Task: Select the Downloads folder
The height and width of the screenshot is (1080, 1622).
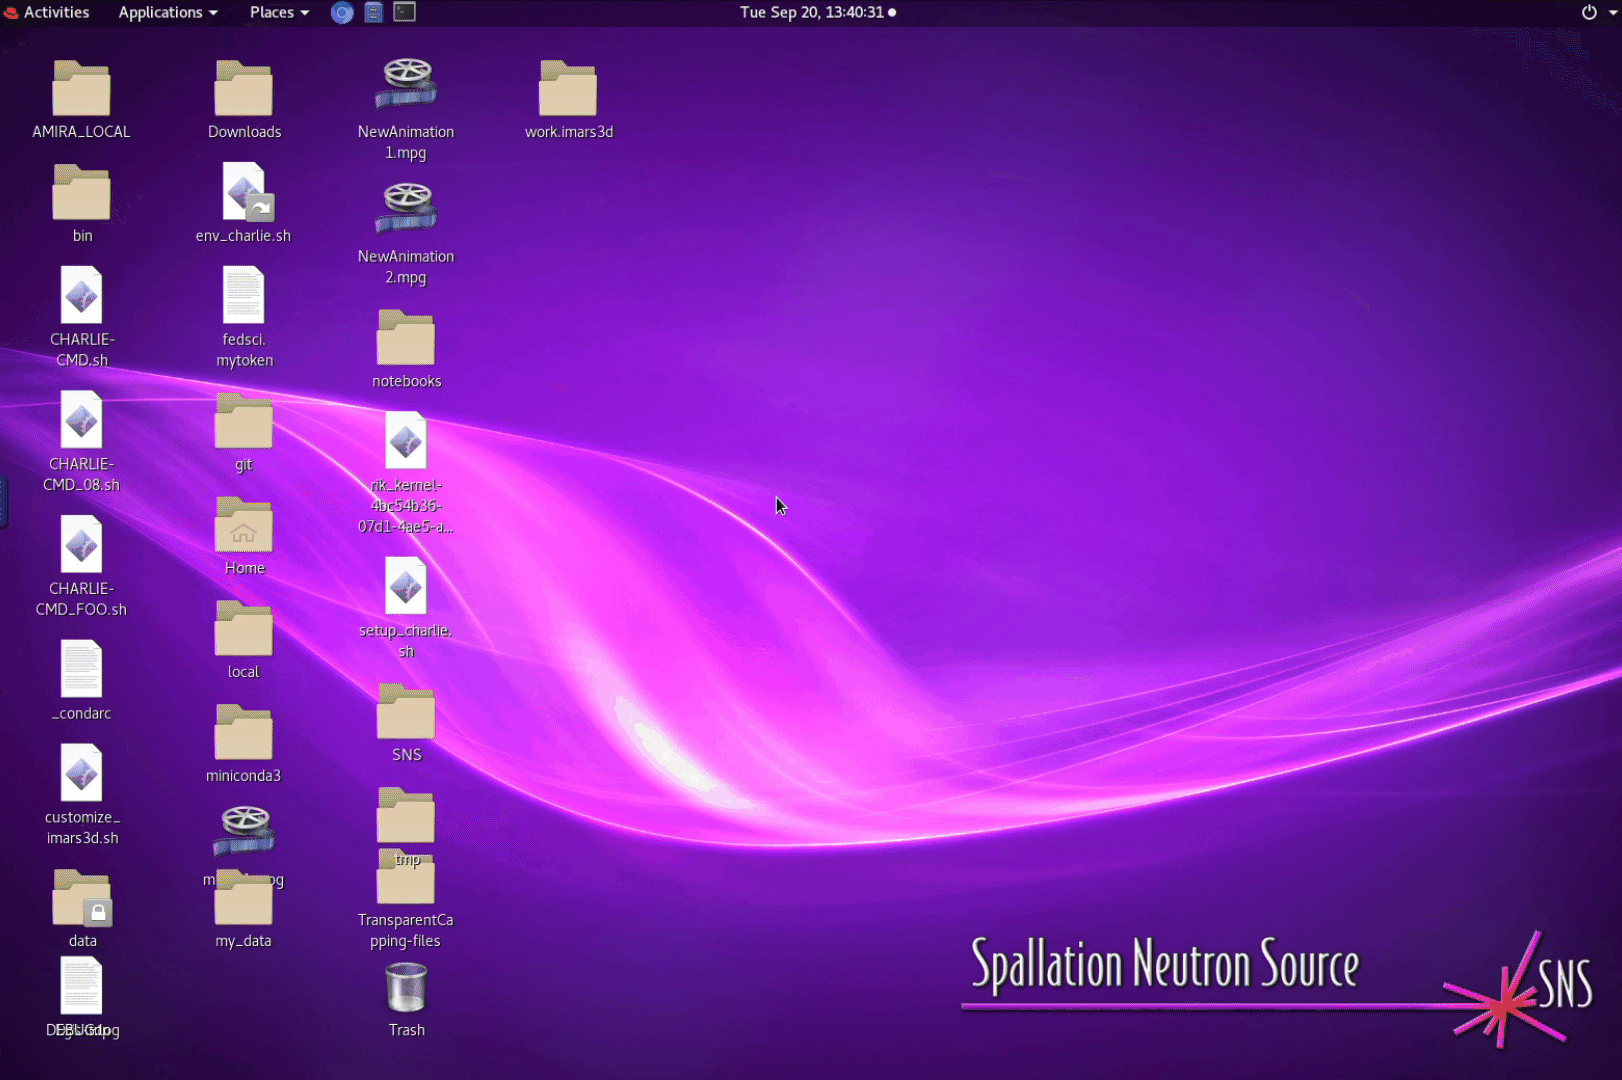Action: (243, 90)
